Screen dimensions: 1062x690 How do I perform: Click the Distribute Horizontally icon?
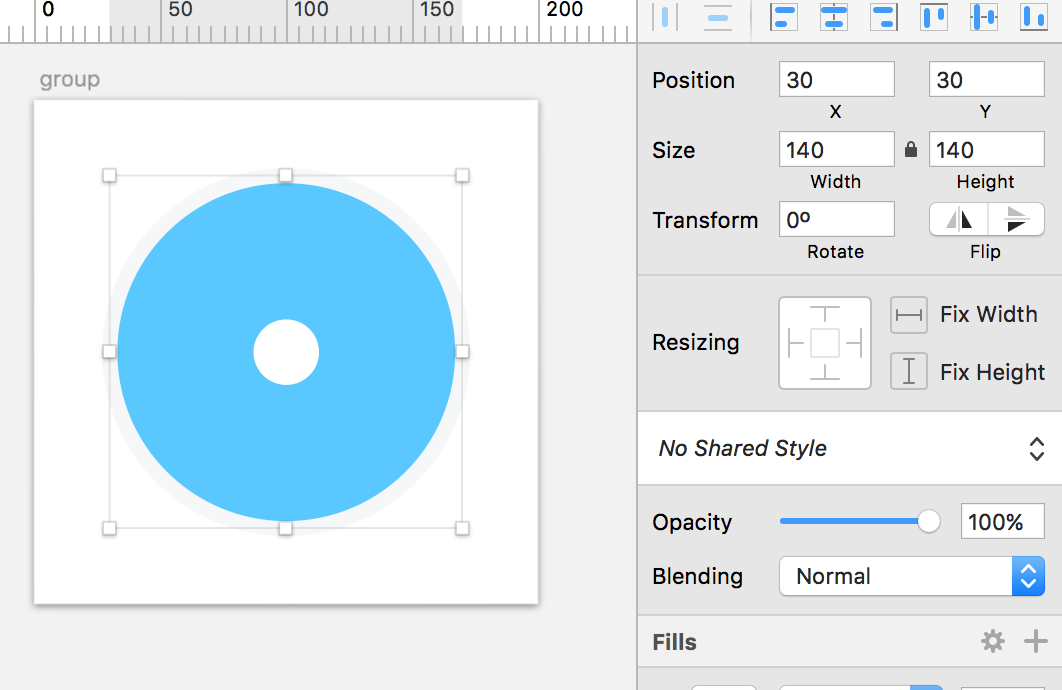(665, 17)
